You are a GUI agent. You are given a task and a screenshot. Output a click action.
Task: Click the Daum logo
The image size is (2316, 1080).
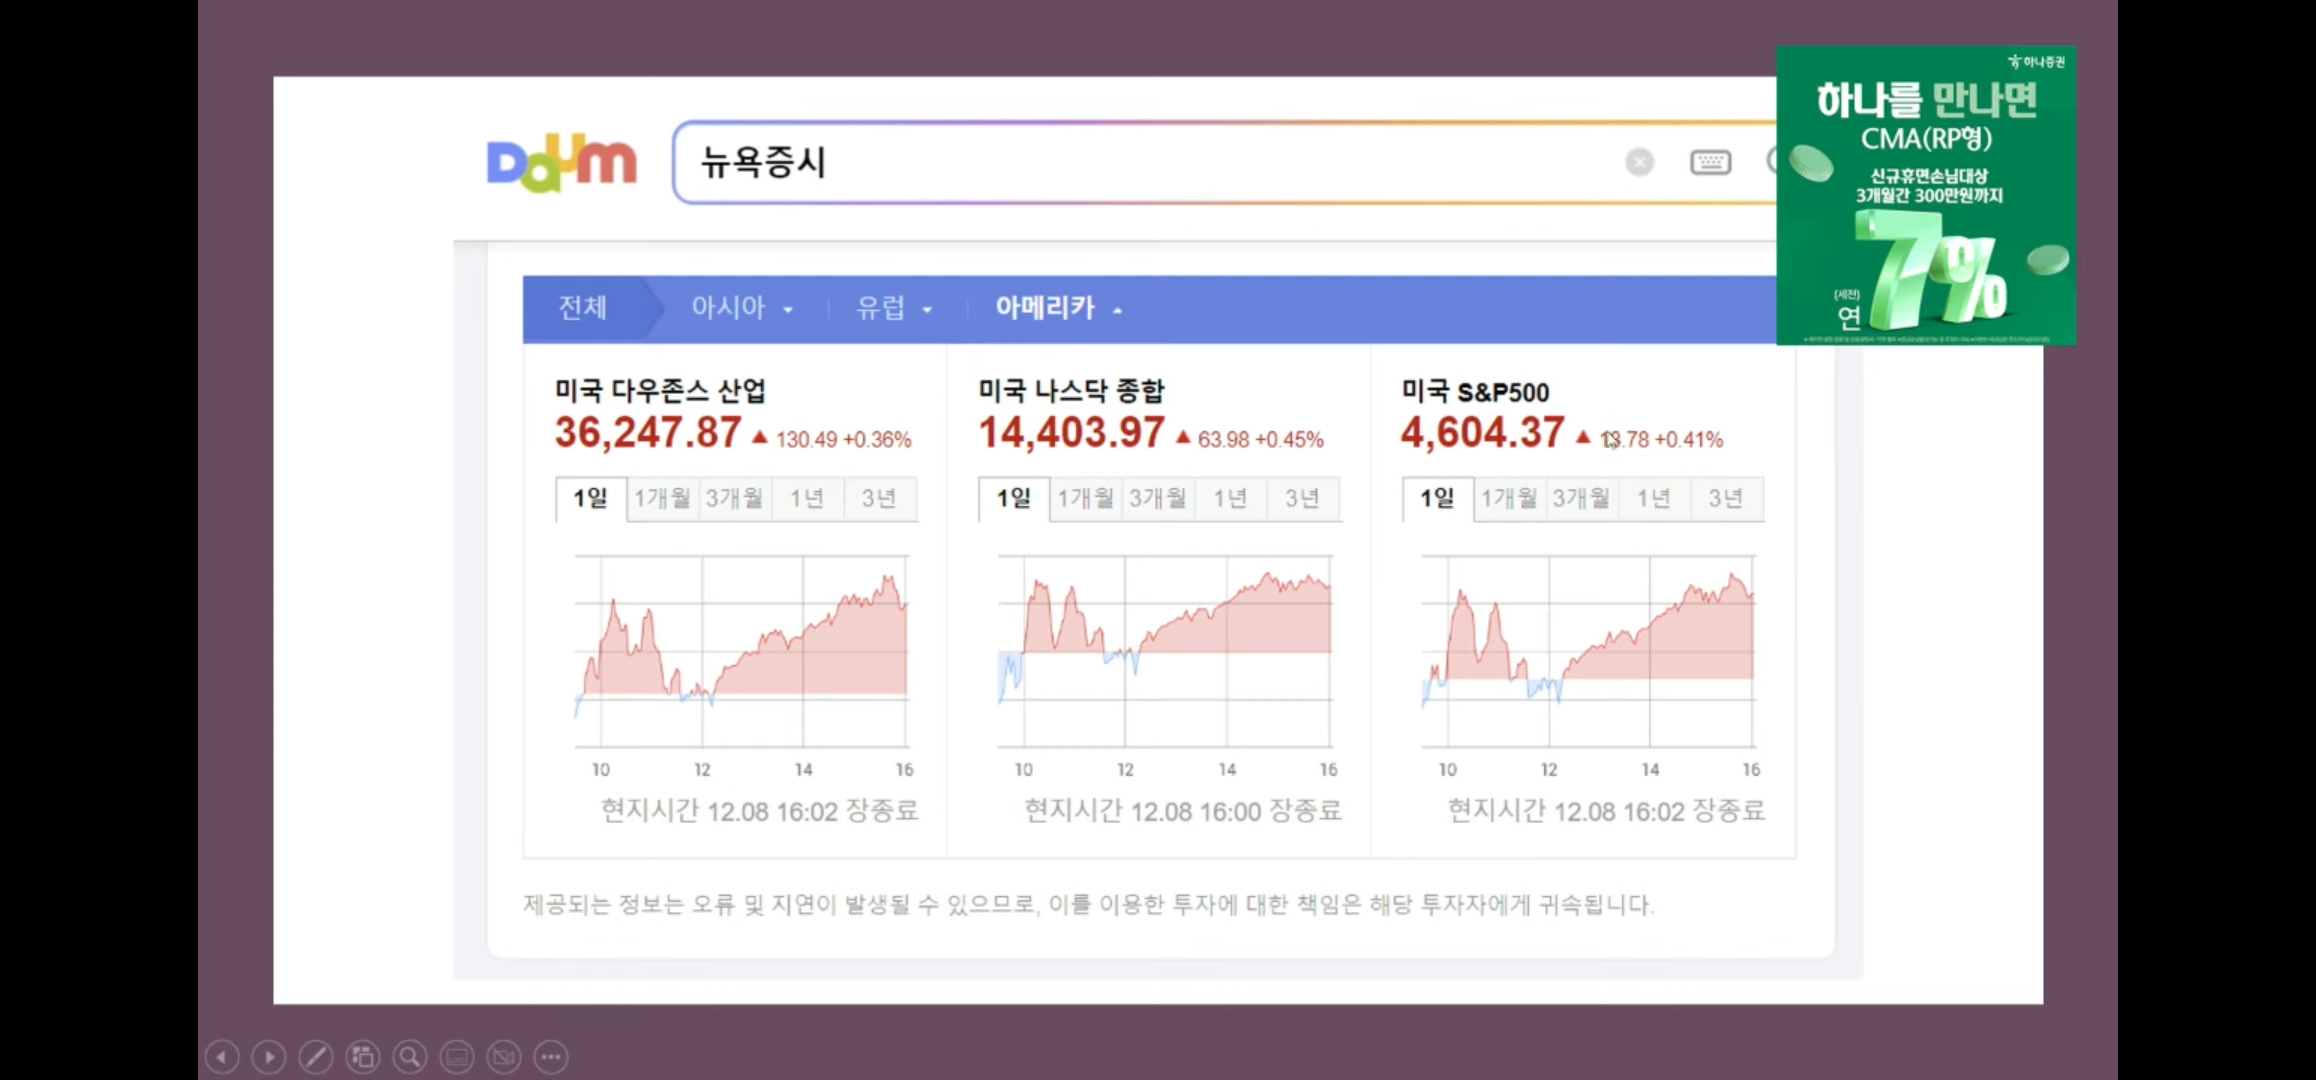[x=561, y=162]
